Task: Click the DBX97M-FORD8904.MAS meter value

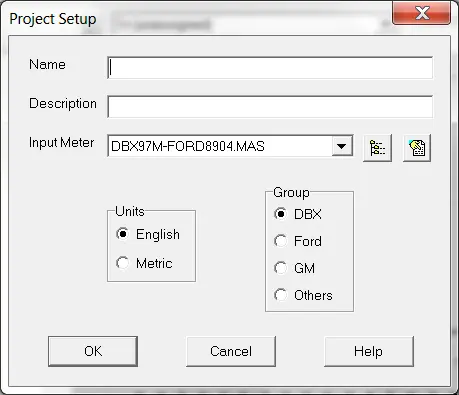Action: (188, 146)
